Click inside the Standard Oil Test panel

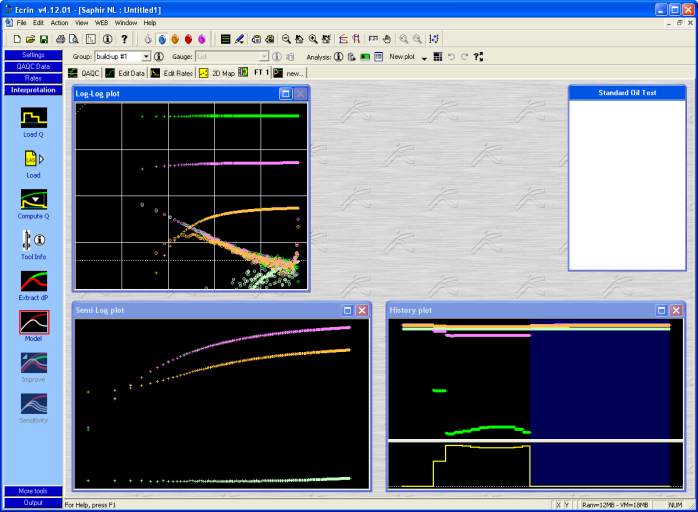627,185
